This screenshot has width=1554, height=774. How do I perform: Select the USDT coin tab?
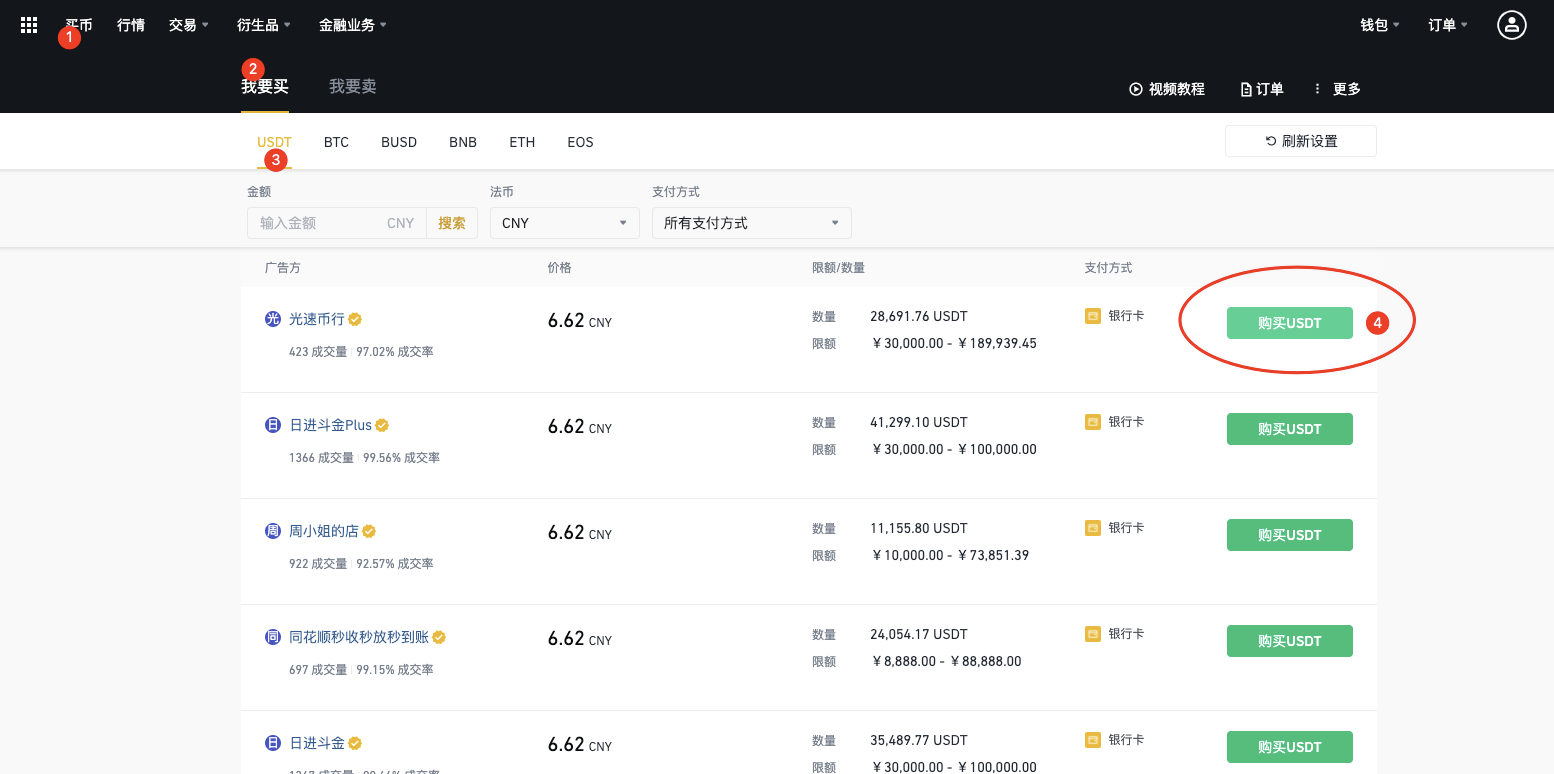pyautogui.click(x=274, y=142)
